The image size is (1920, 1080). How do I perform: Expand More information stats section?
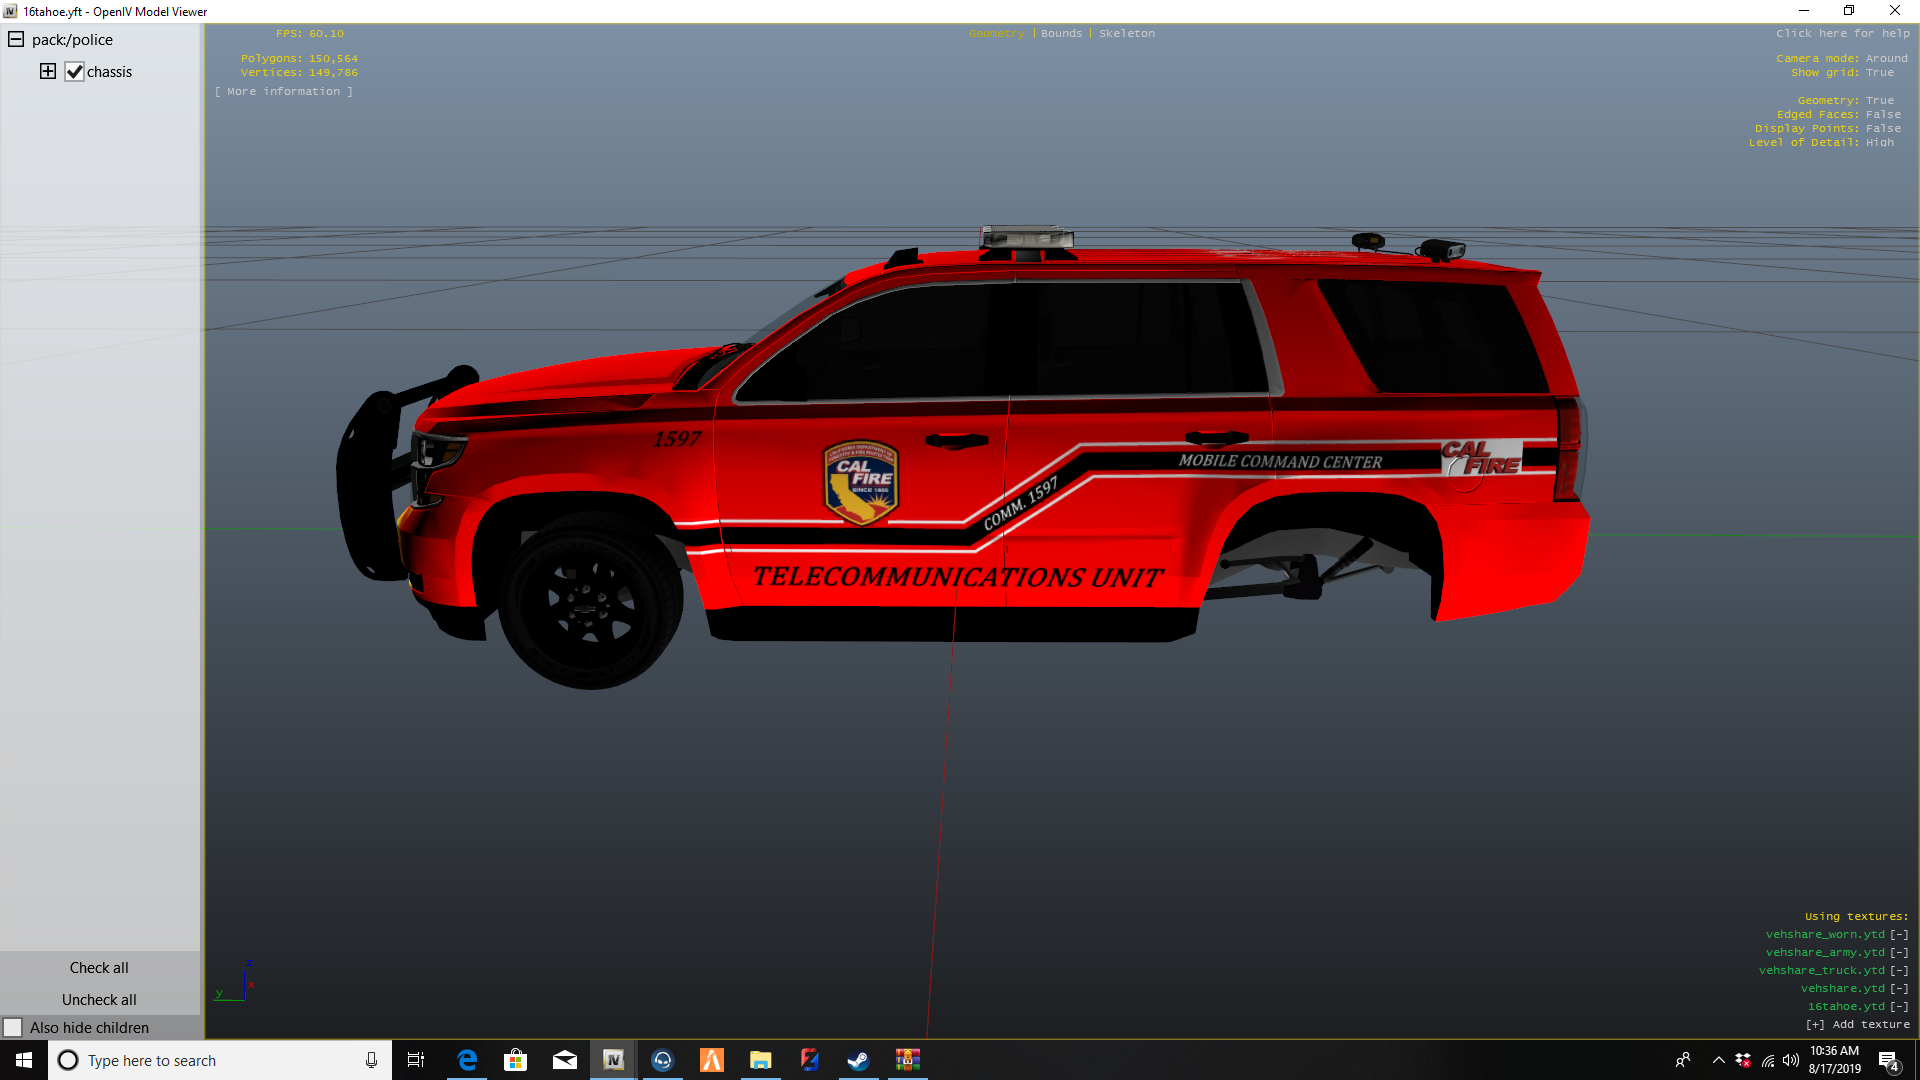pos(283,92)
